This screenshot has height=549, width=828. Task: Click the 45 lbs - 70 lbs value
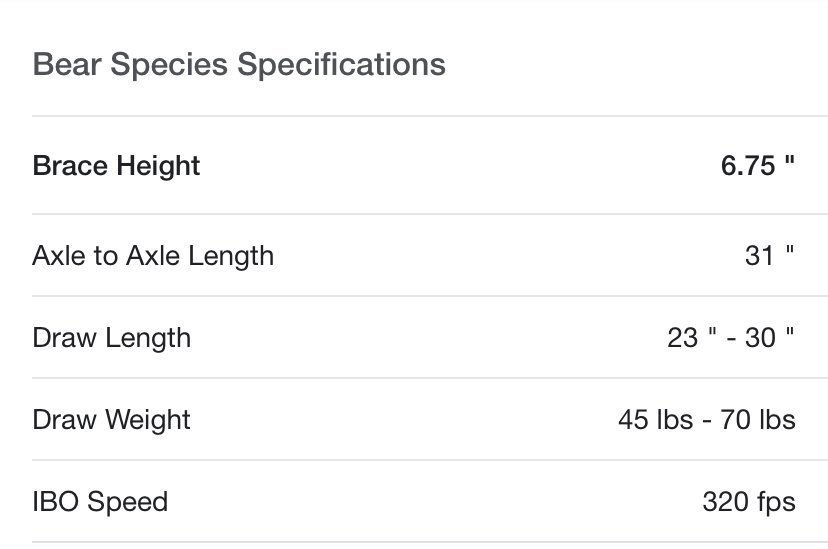pos(707,420)
